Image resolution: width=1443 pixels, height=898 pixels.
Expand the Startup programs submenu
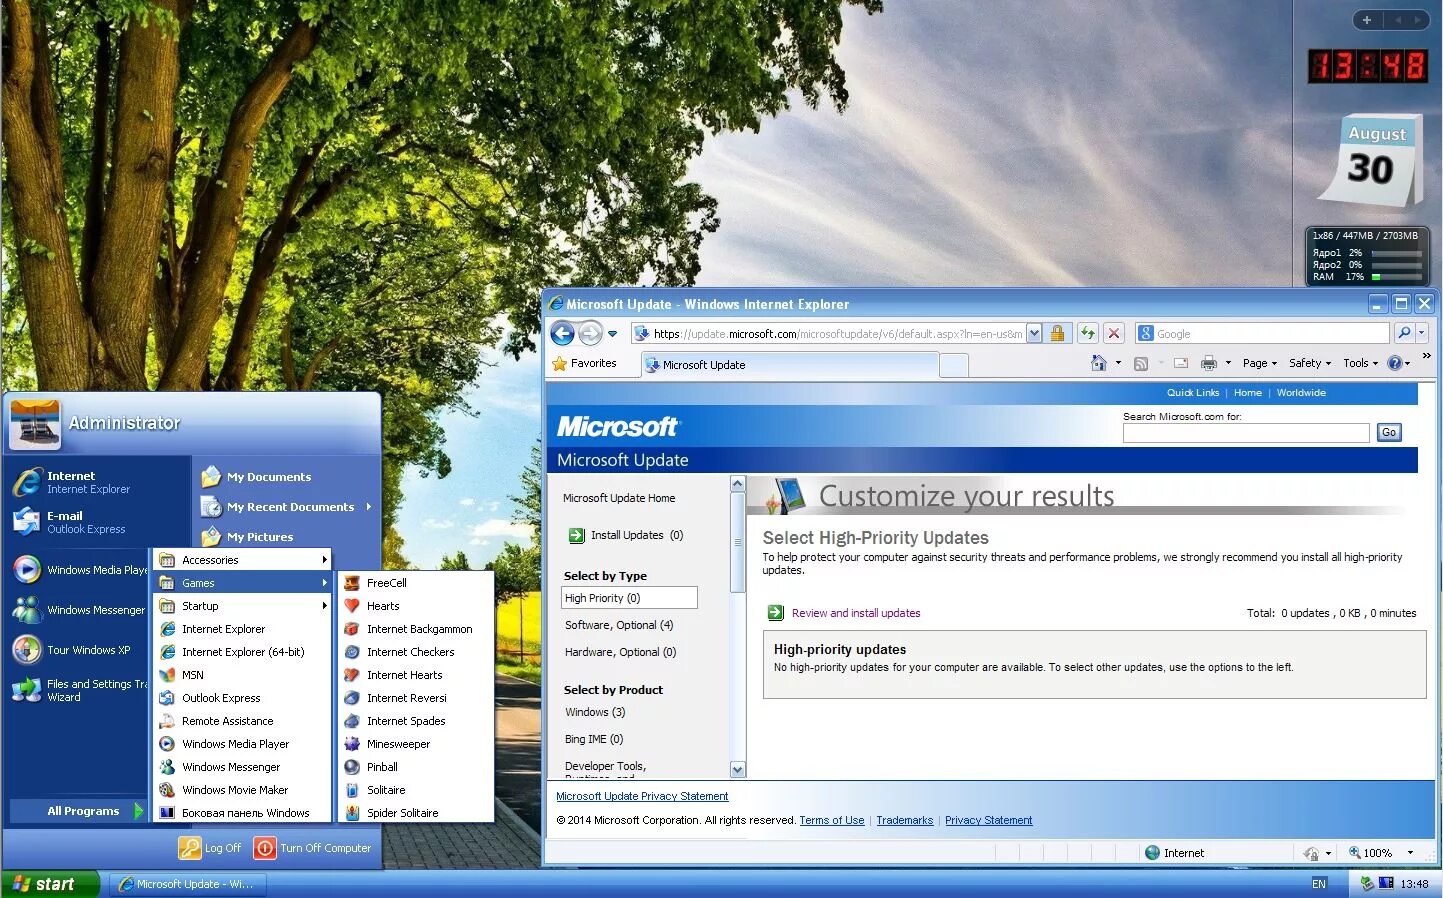coord(243,606)
